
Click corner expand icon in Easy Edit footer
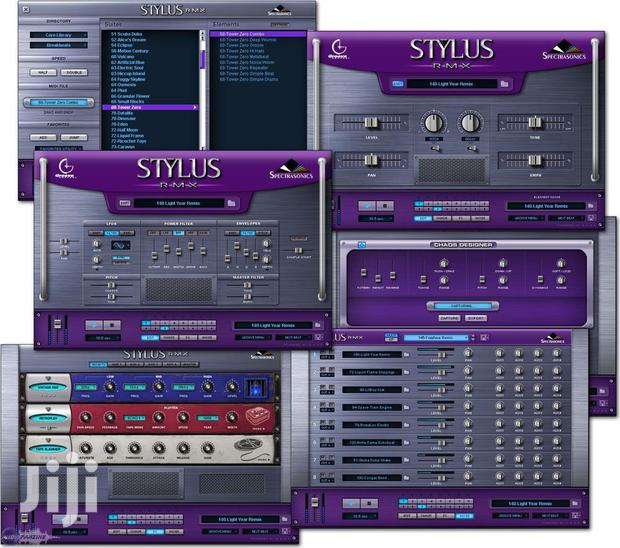[592, 218]
